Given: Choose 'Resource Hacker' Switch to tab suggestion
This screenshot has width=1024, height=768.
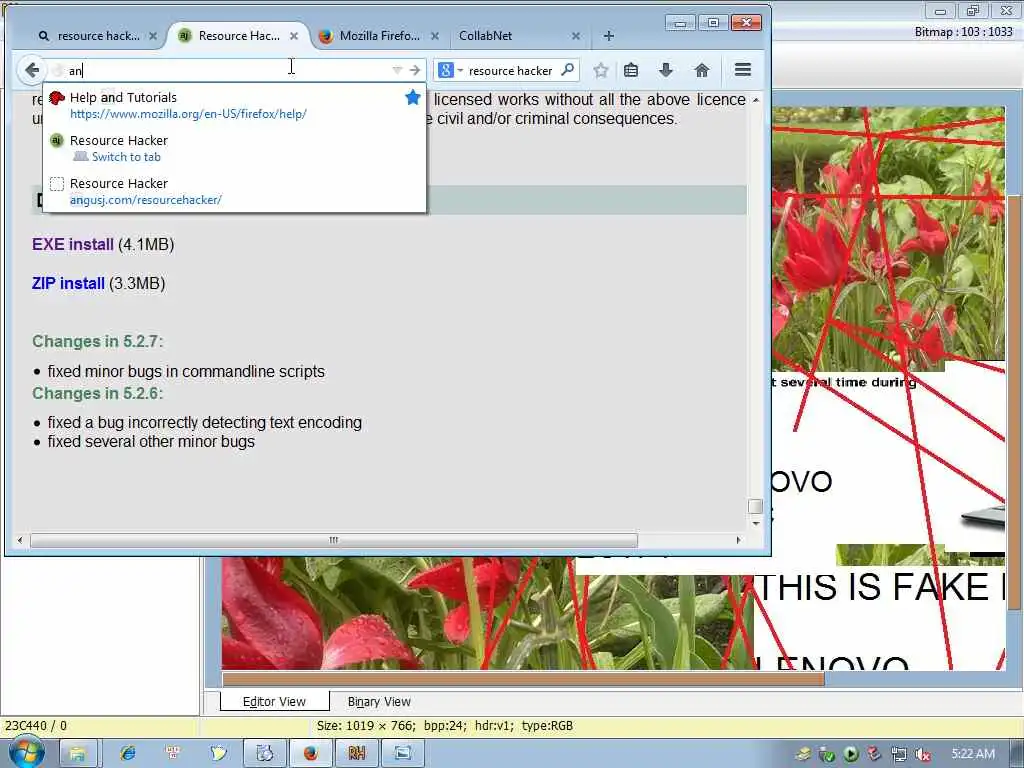Looking at the screenshot, I should tap(234, 148).
